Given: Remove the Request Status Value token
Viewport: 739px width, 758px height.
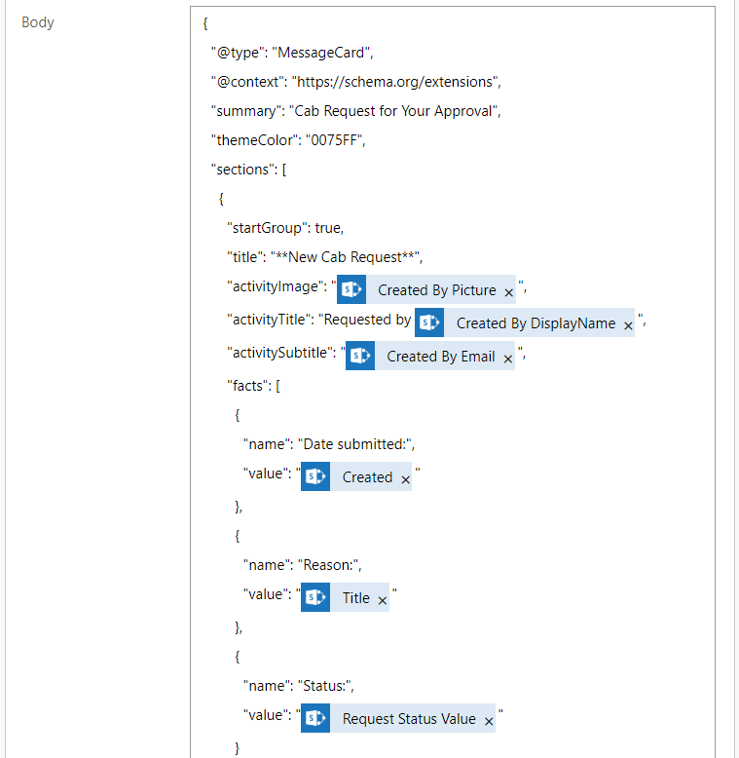Looking at the screenshot, I should tap(489, 721).
